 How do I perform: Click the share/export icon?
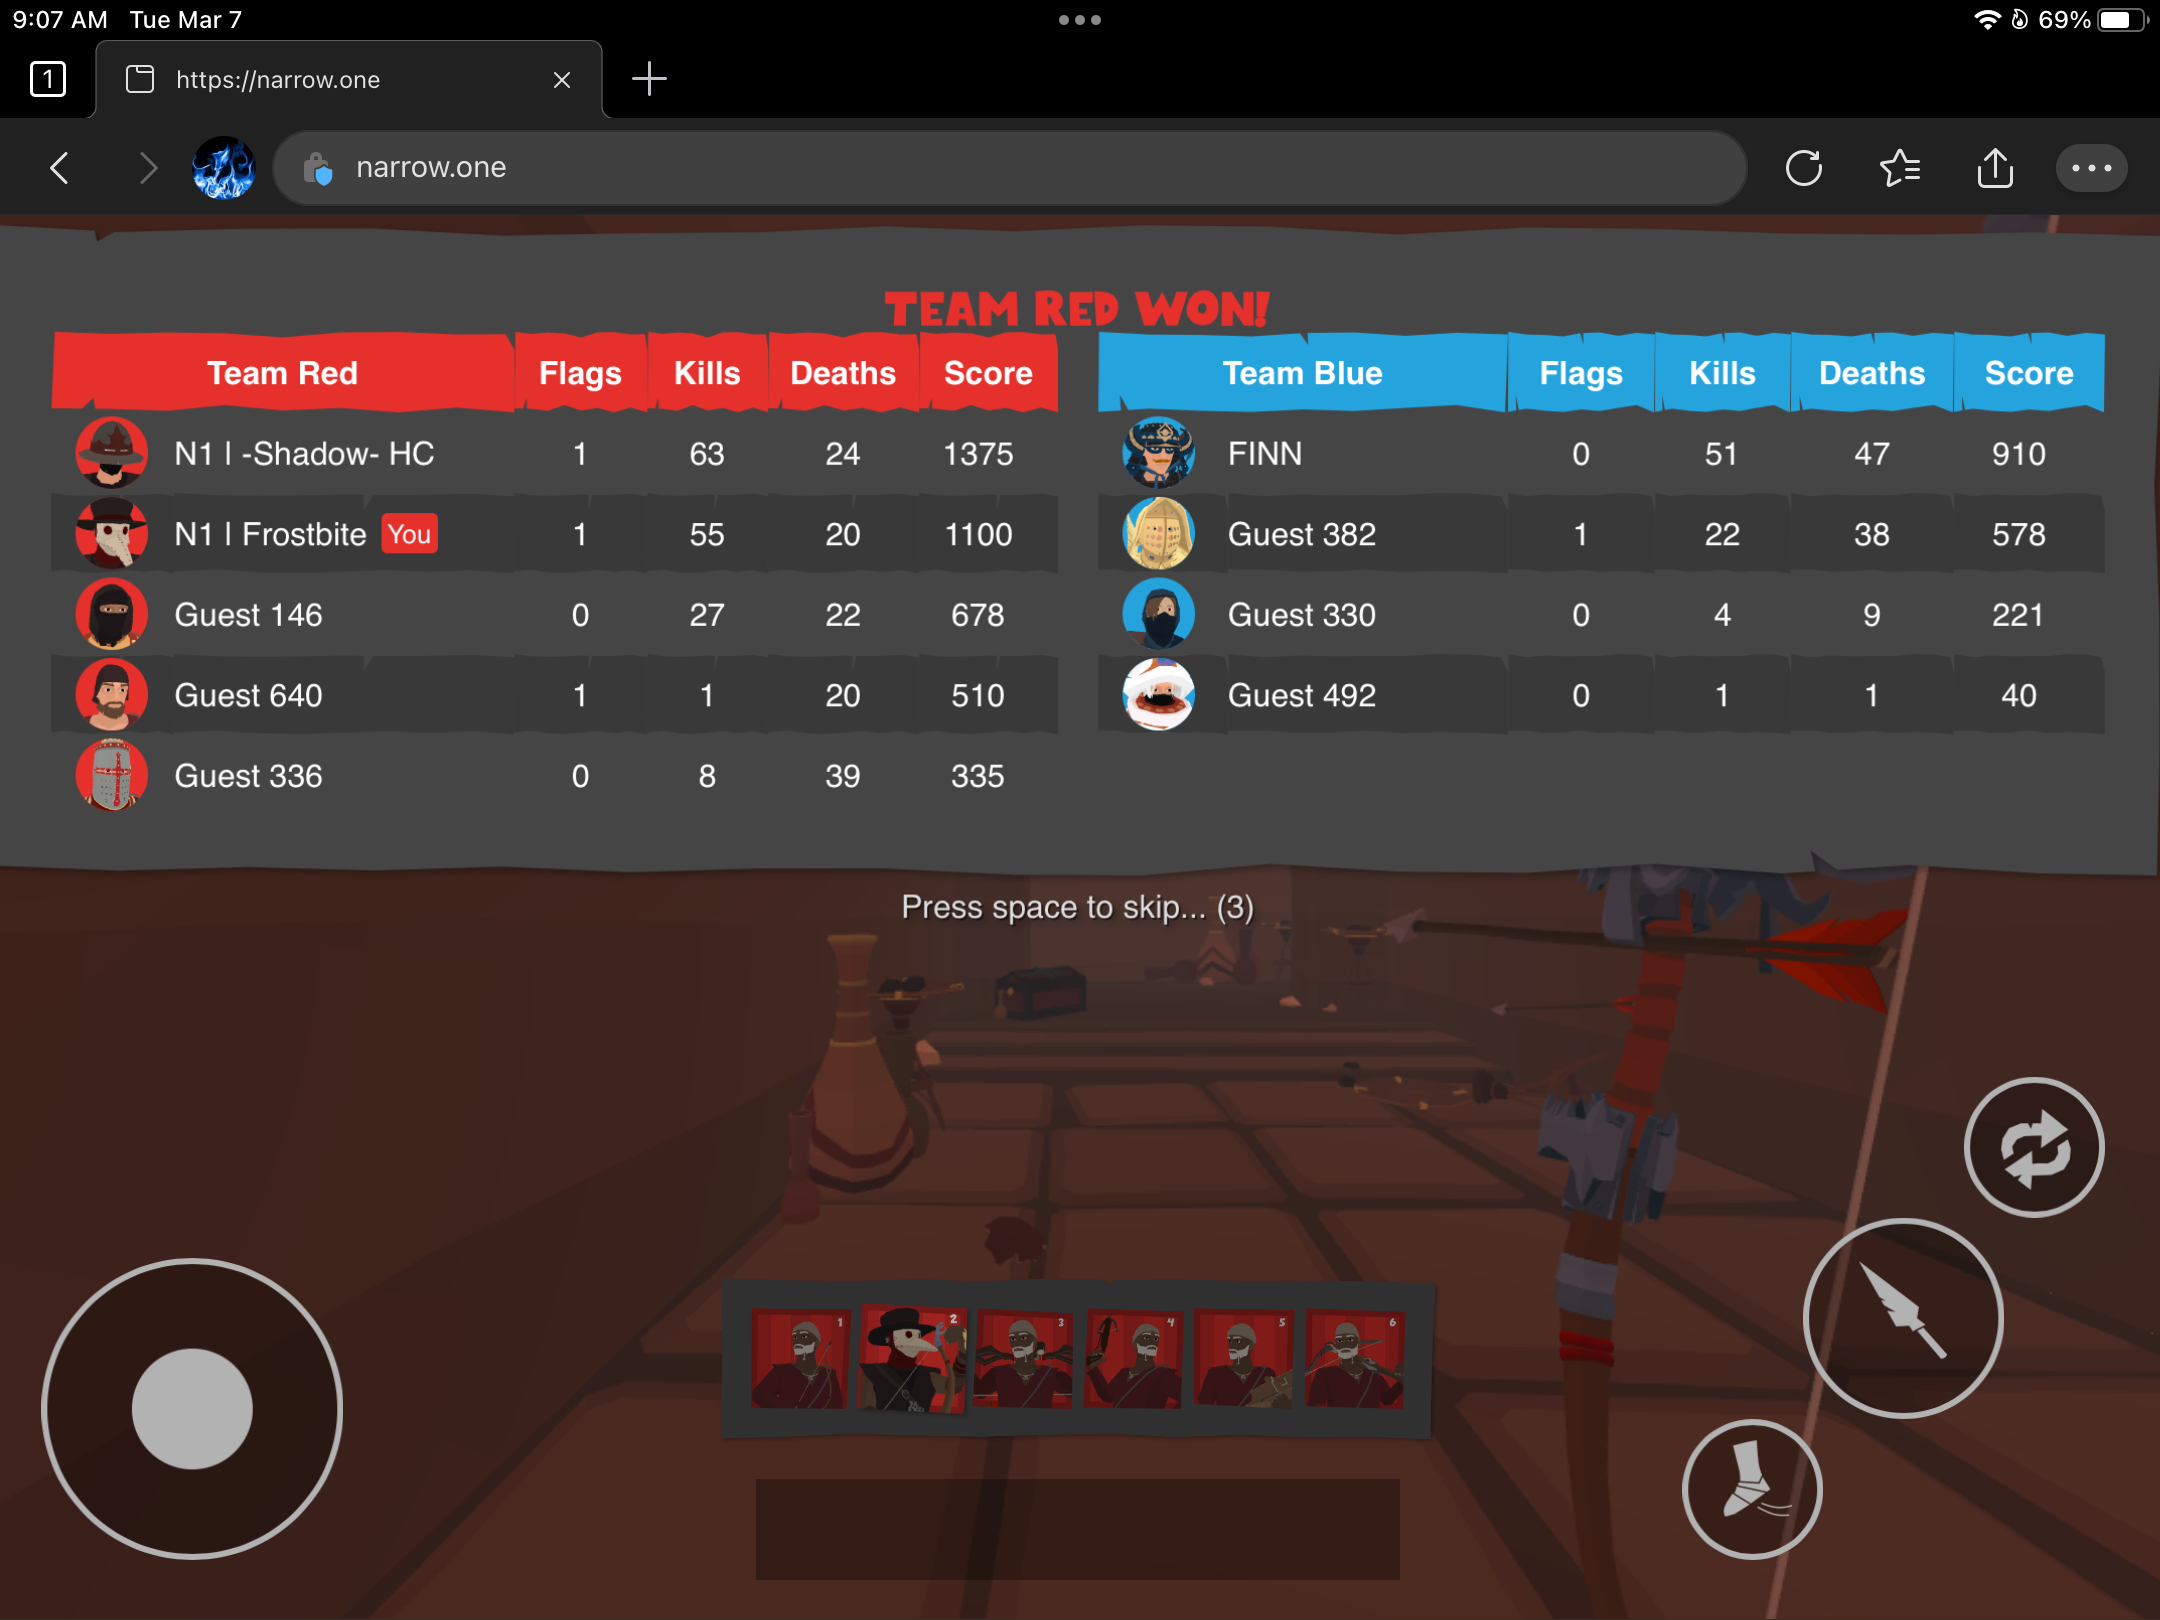tap(1995, 167)
